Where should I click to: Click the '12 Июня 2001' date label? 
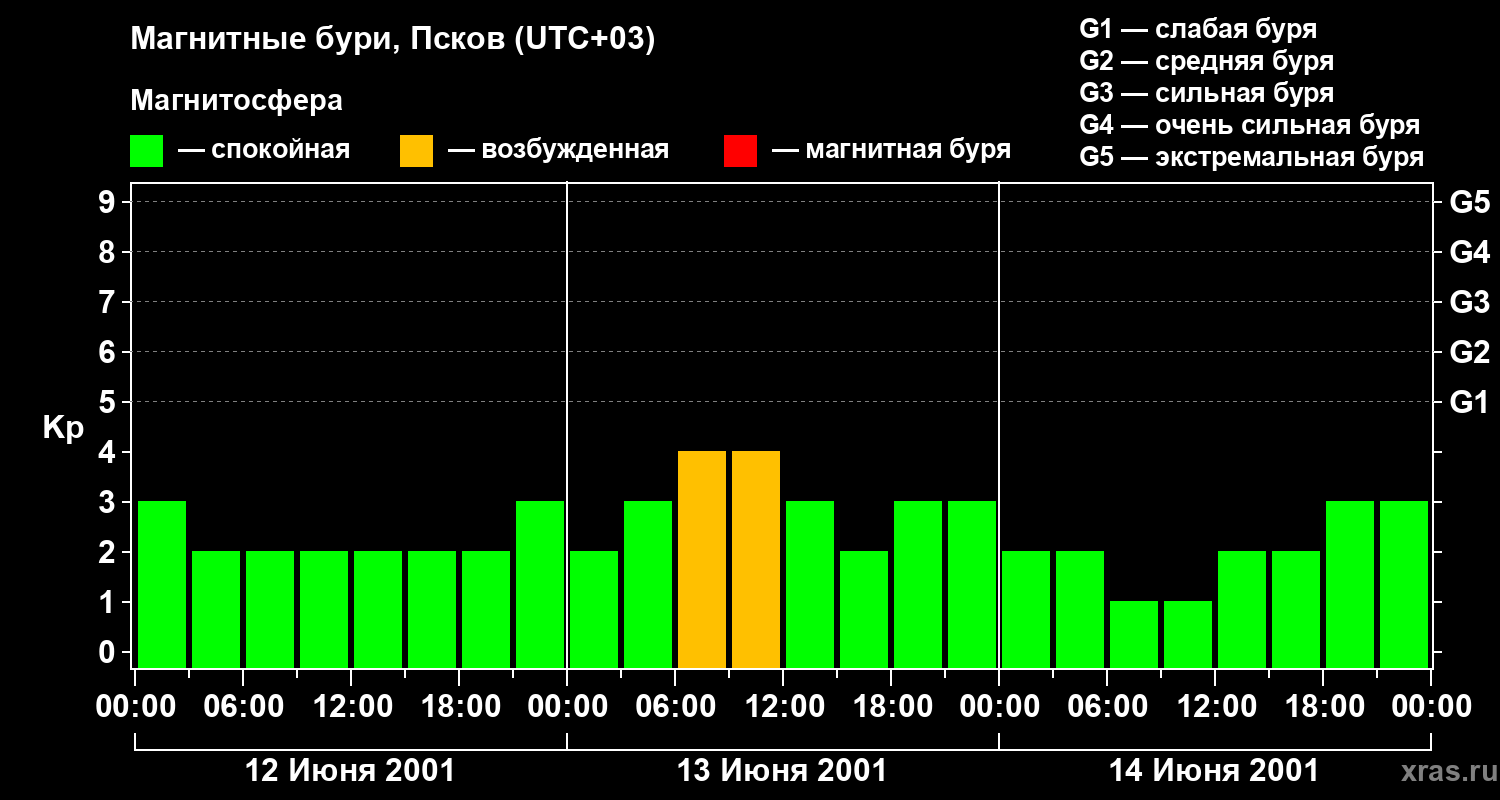350,771
